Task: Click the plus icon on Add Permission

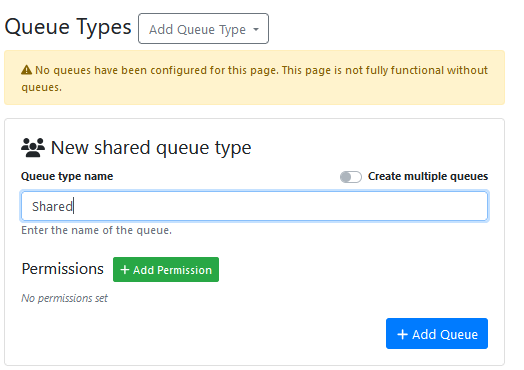Action: tap(125, 269)
